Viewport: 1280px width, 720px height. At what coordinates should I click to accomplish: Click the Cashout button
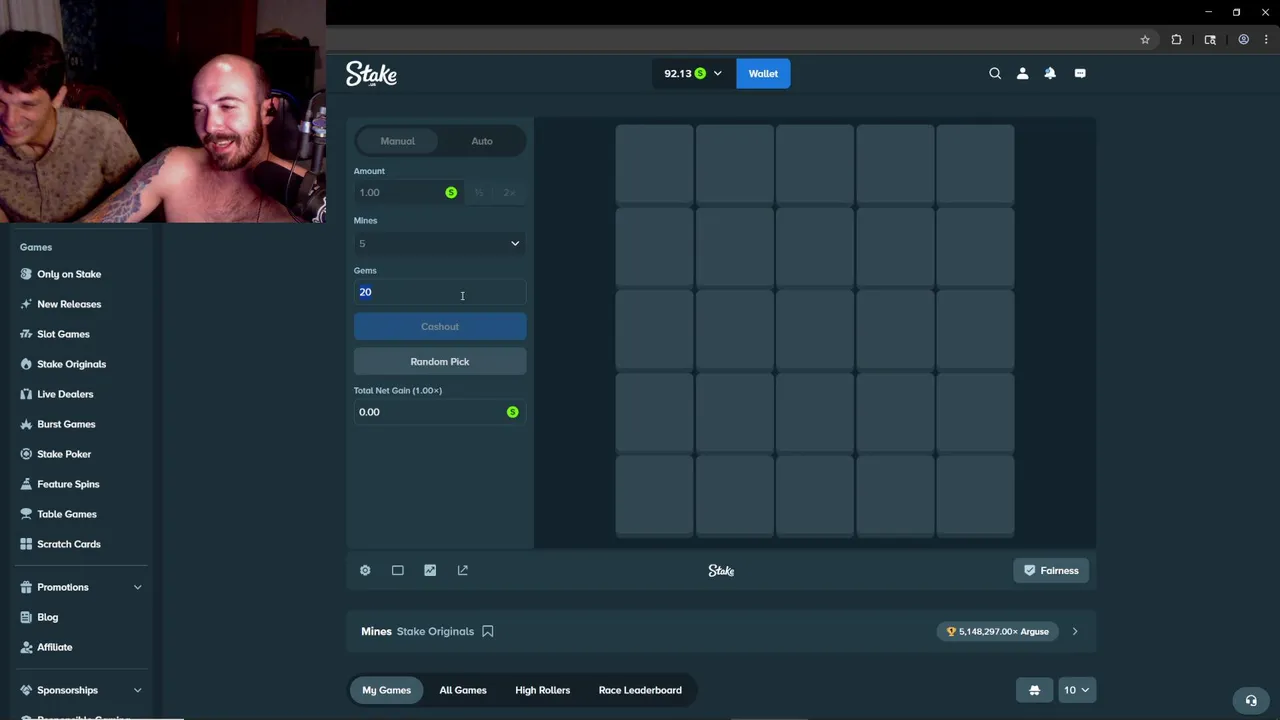tap(440, 327)
